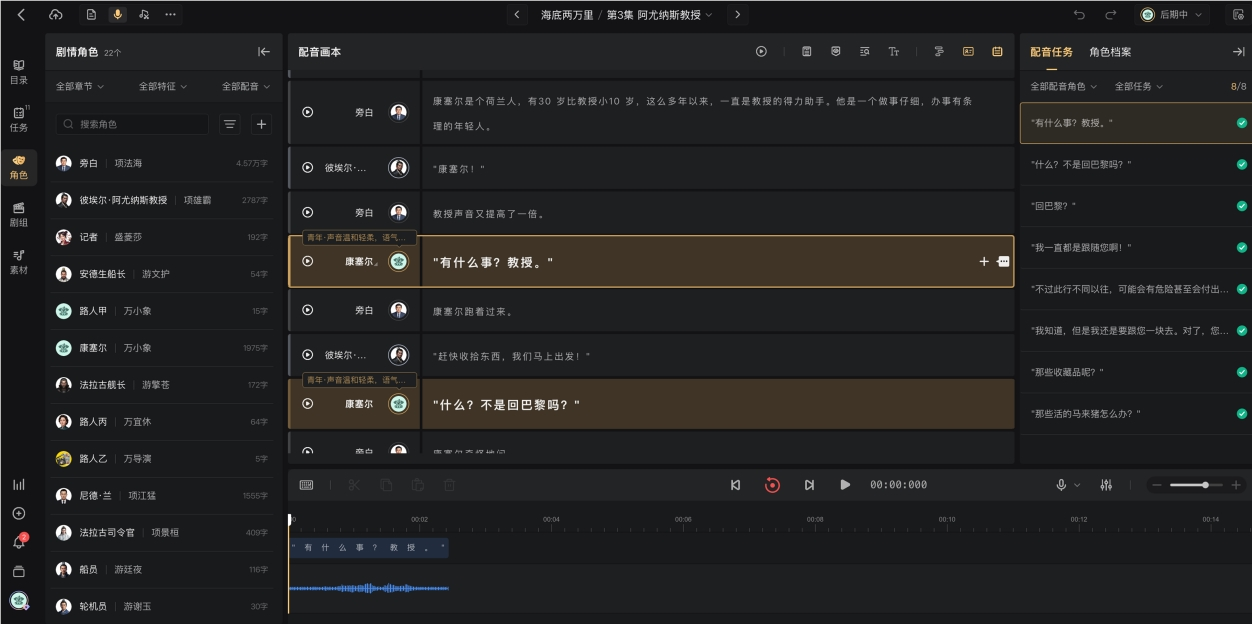
Task: Open the 任务 panel in left sidebar
Action: click(20, 118)
